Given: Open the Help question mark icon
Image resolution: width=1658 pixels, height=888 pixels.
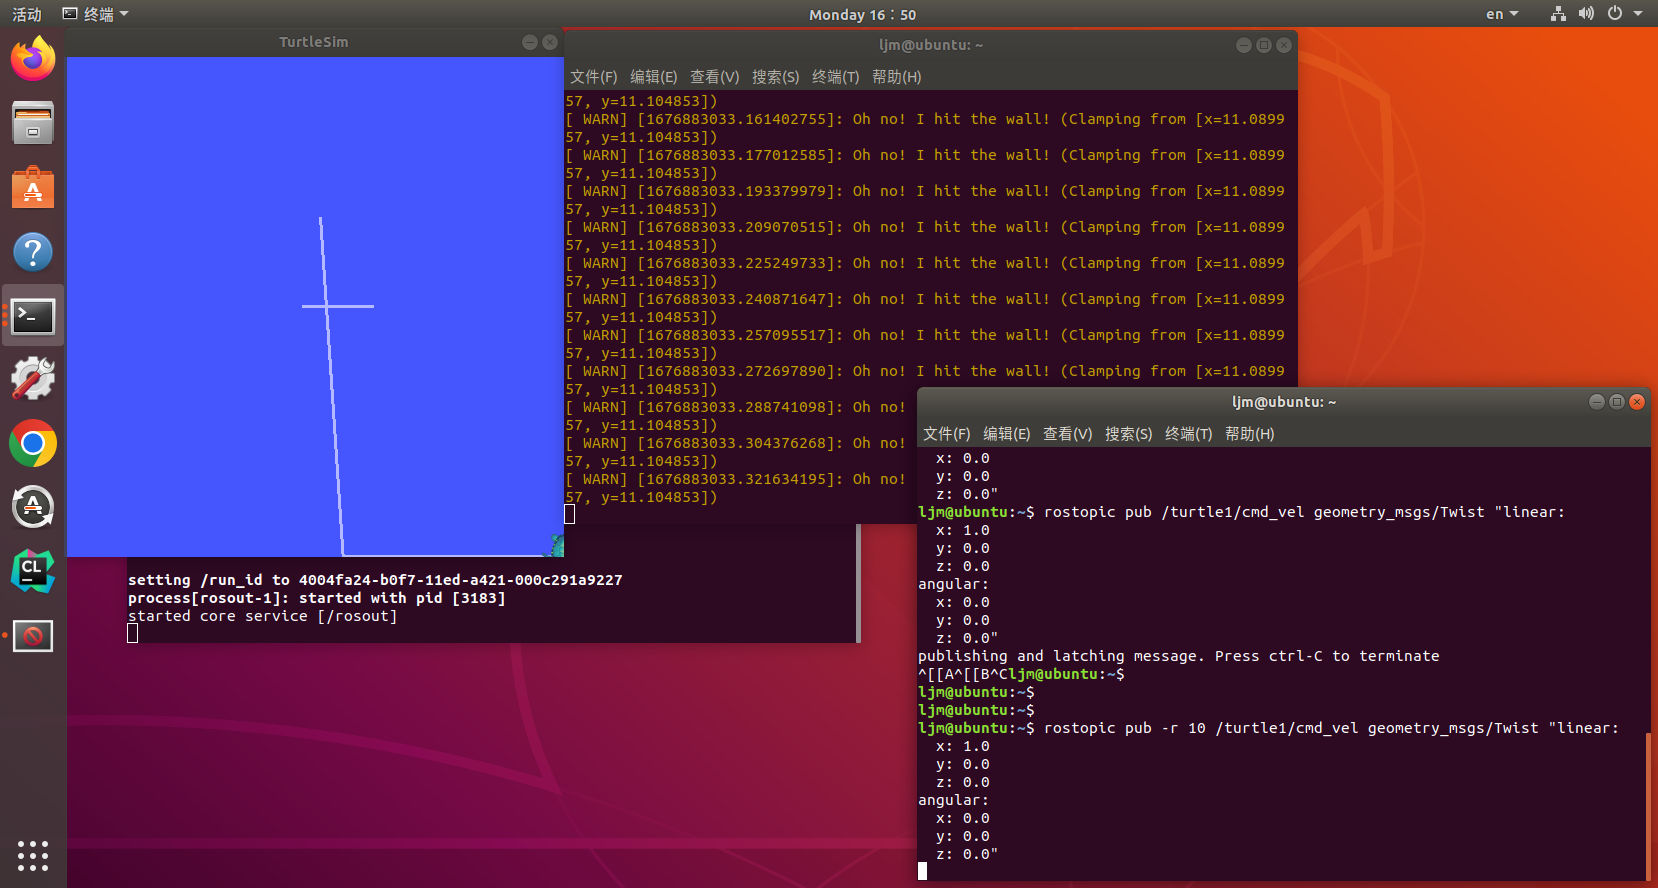Looking at the screenshot, I should pyautogui.click(x=33, y=252).
